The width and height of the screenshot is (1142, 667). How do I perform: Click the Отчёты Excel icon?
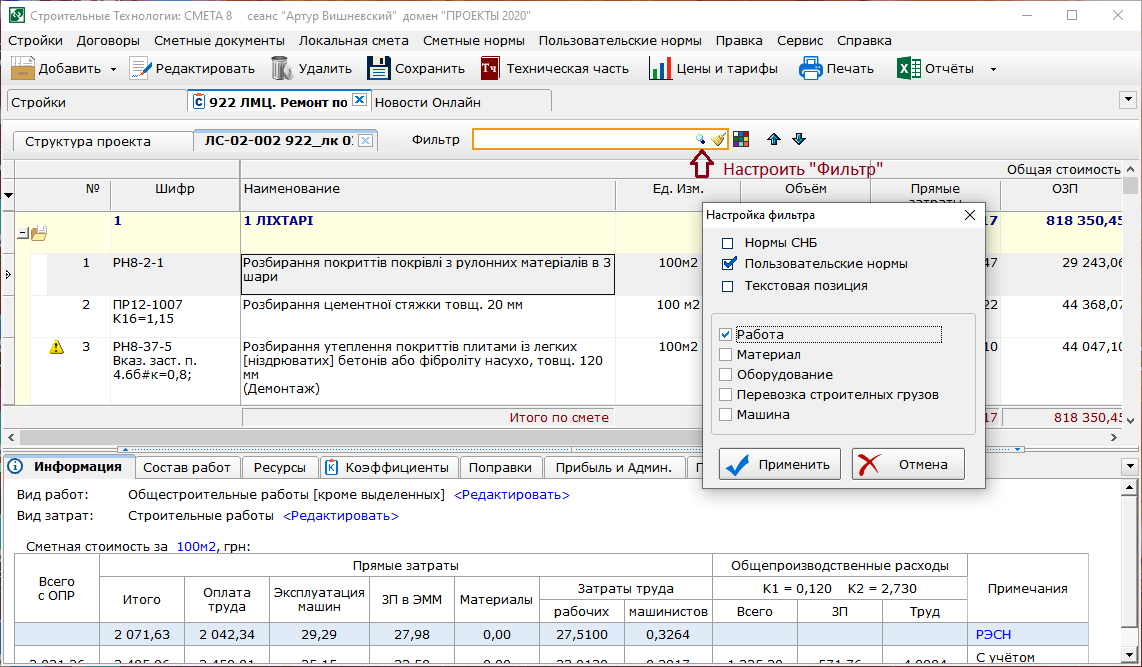[908, 69]
